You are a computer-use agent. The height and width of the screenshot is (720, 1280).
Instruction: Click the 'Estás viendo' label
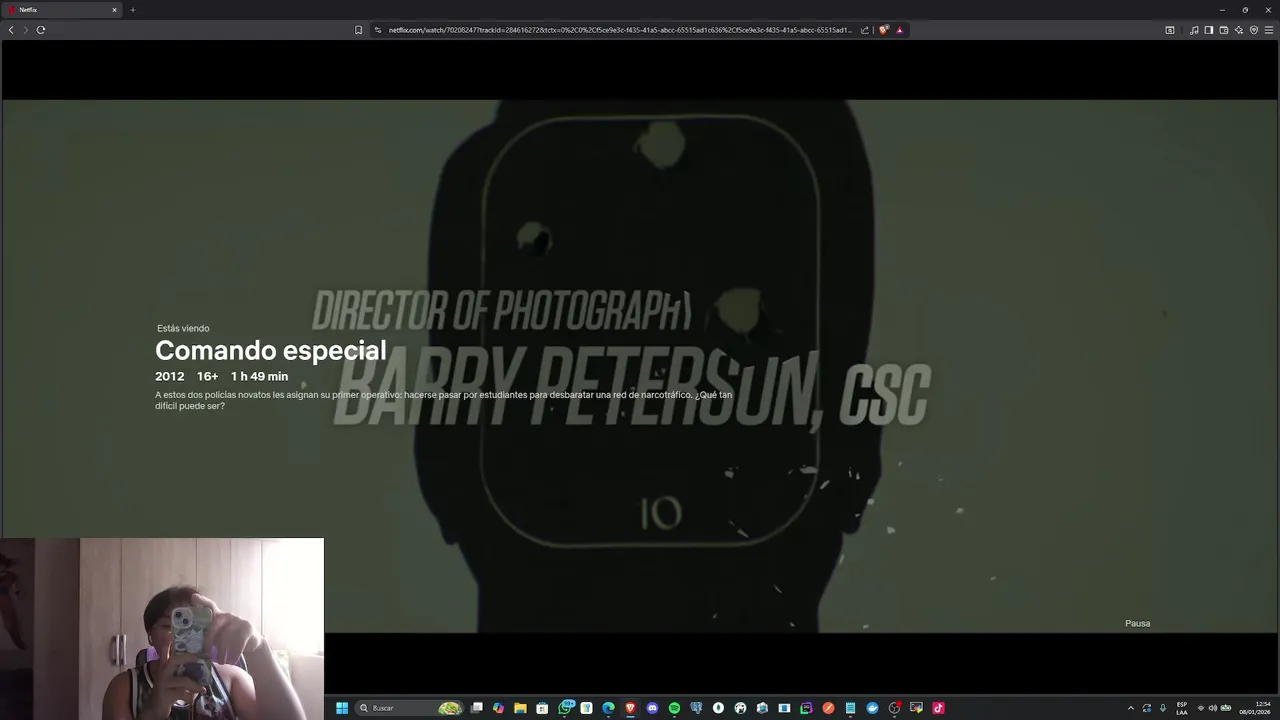coord(183,328)
